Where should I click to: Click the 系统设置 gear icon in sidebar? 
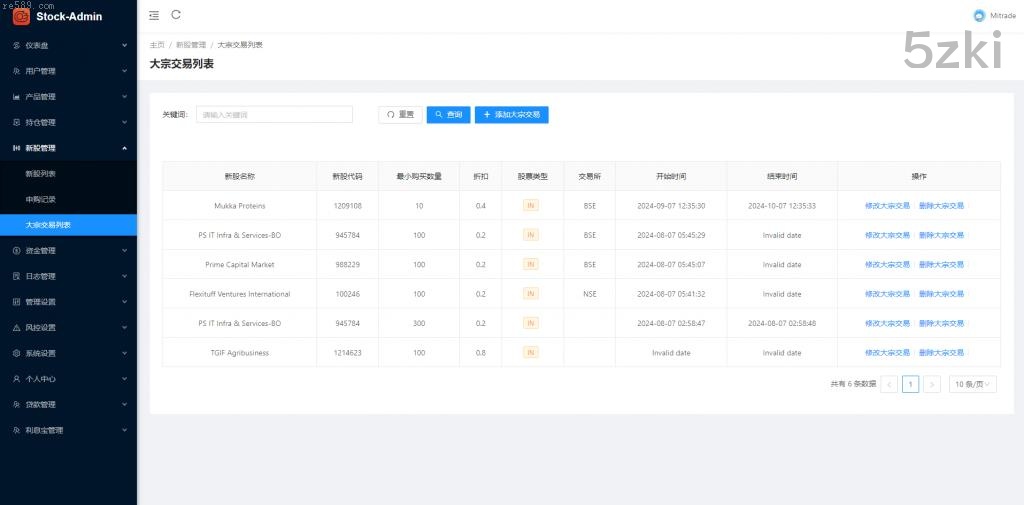(x=16, y=353)
